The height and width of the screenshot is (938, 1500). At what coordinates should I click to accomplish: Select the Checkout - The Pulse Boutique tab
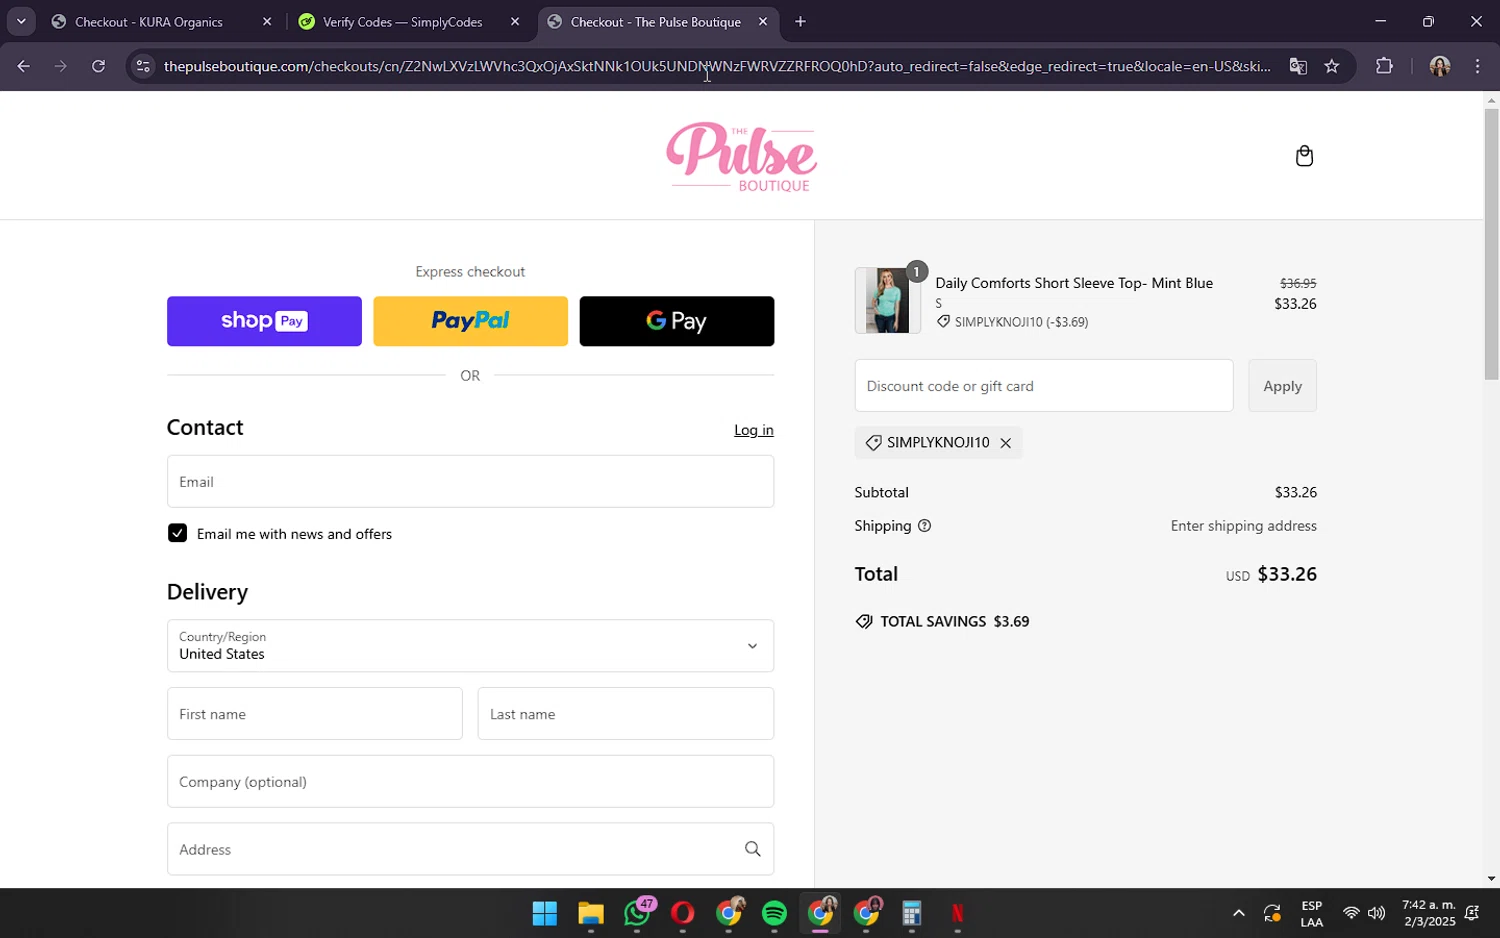(x=656, y=22)
